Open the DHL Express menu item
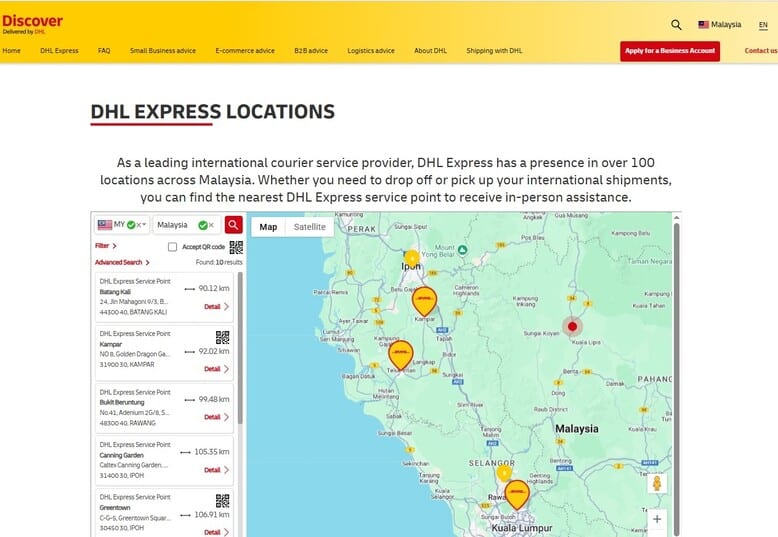Screen dimensions: 778x537 [x=59, y=51]
